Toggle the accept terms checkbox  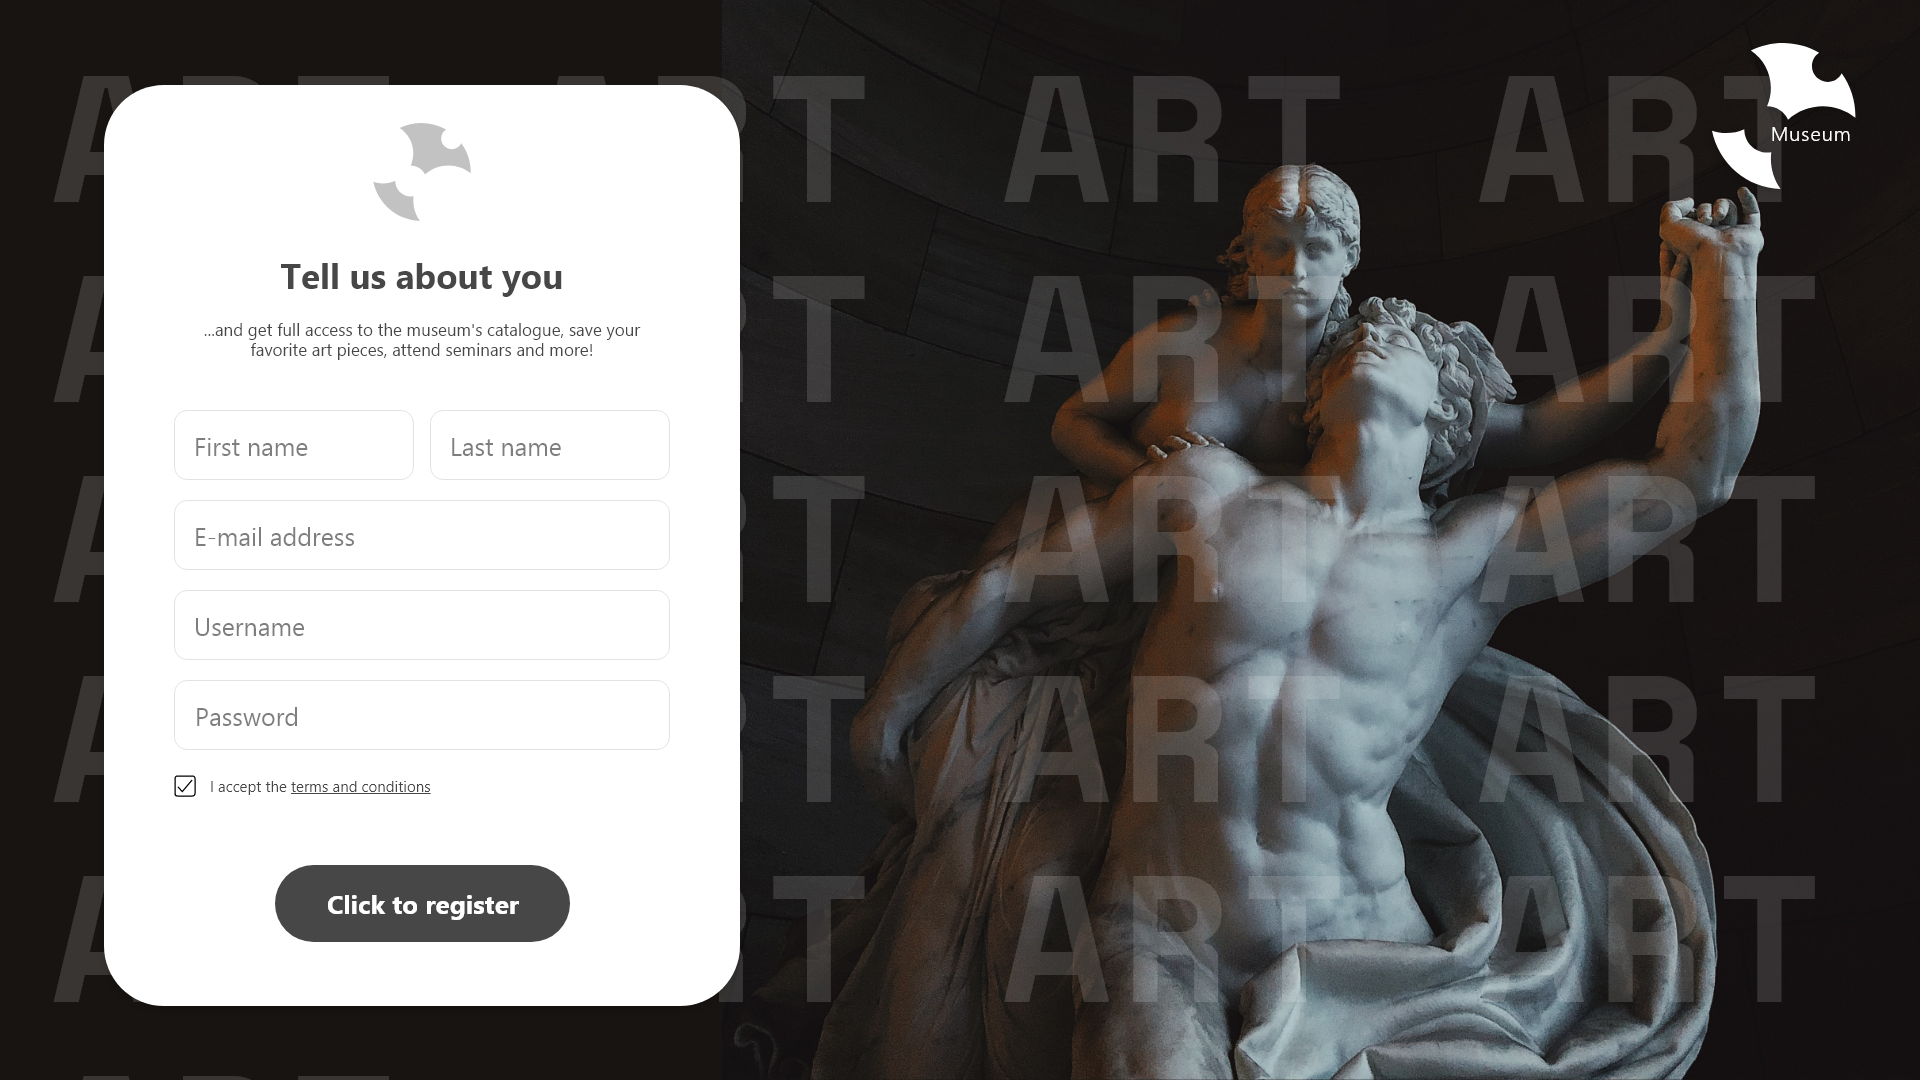click(185, 786)
